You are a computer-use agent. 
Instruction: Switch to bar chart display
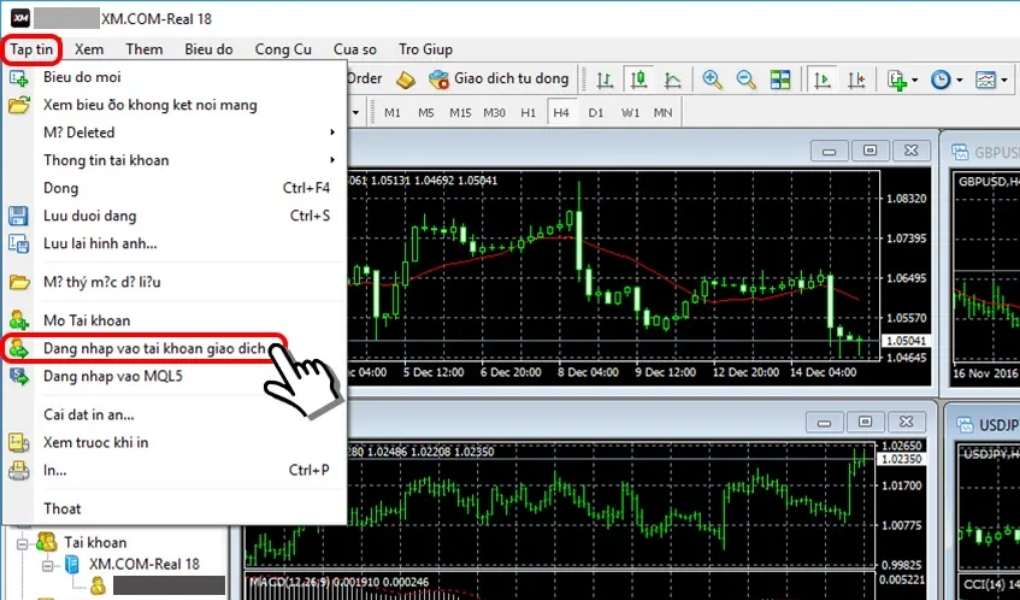pos(605,79)
